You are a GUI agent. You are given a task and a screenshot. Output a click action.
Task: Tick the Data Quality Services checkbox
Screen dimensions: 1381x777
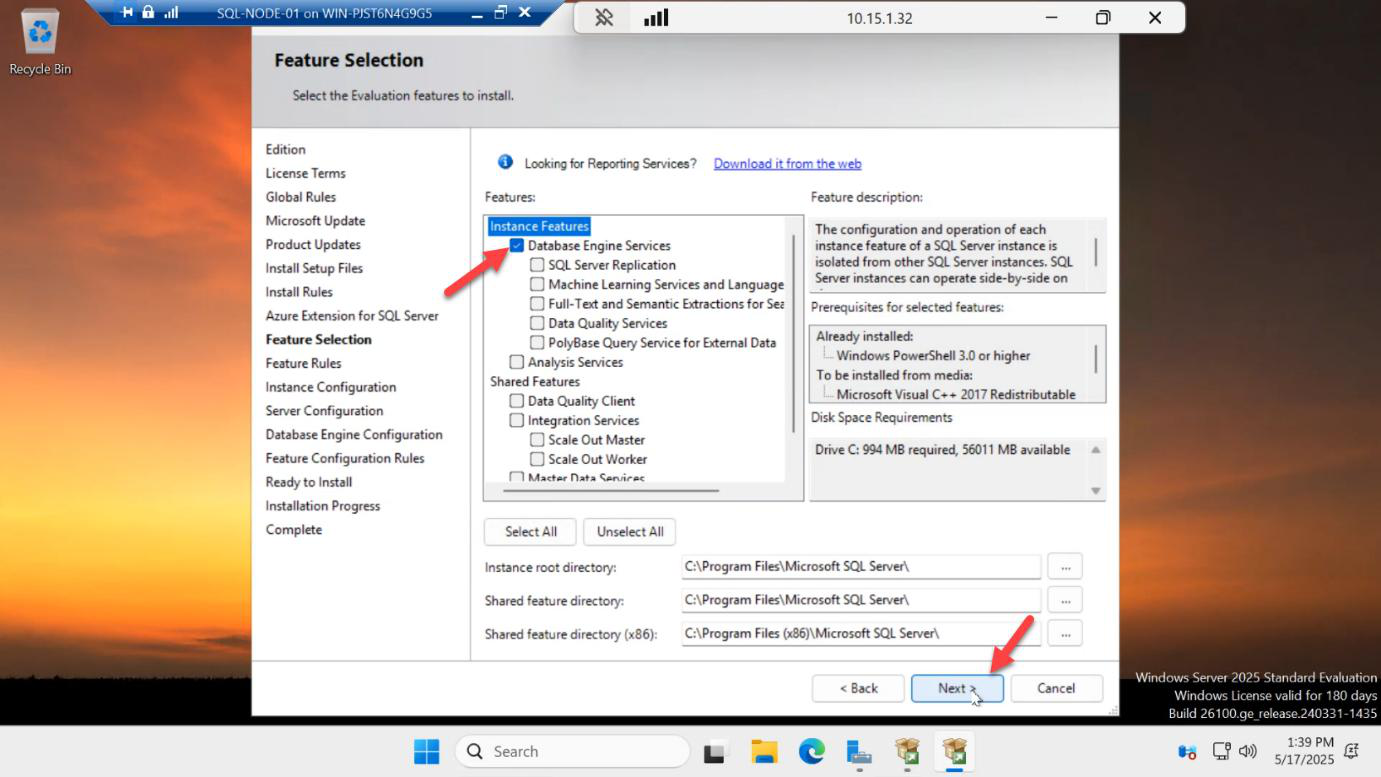[537, 323]
